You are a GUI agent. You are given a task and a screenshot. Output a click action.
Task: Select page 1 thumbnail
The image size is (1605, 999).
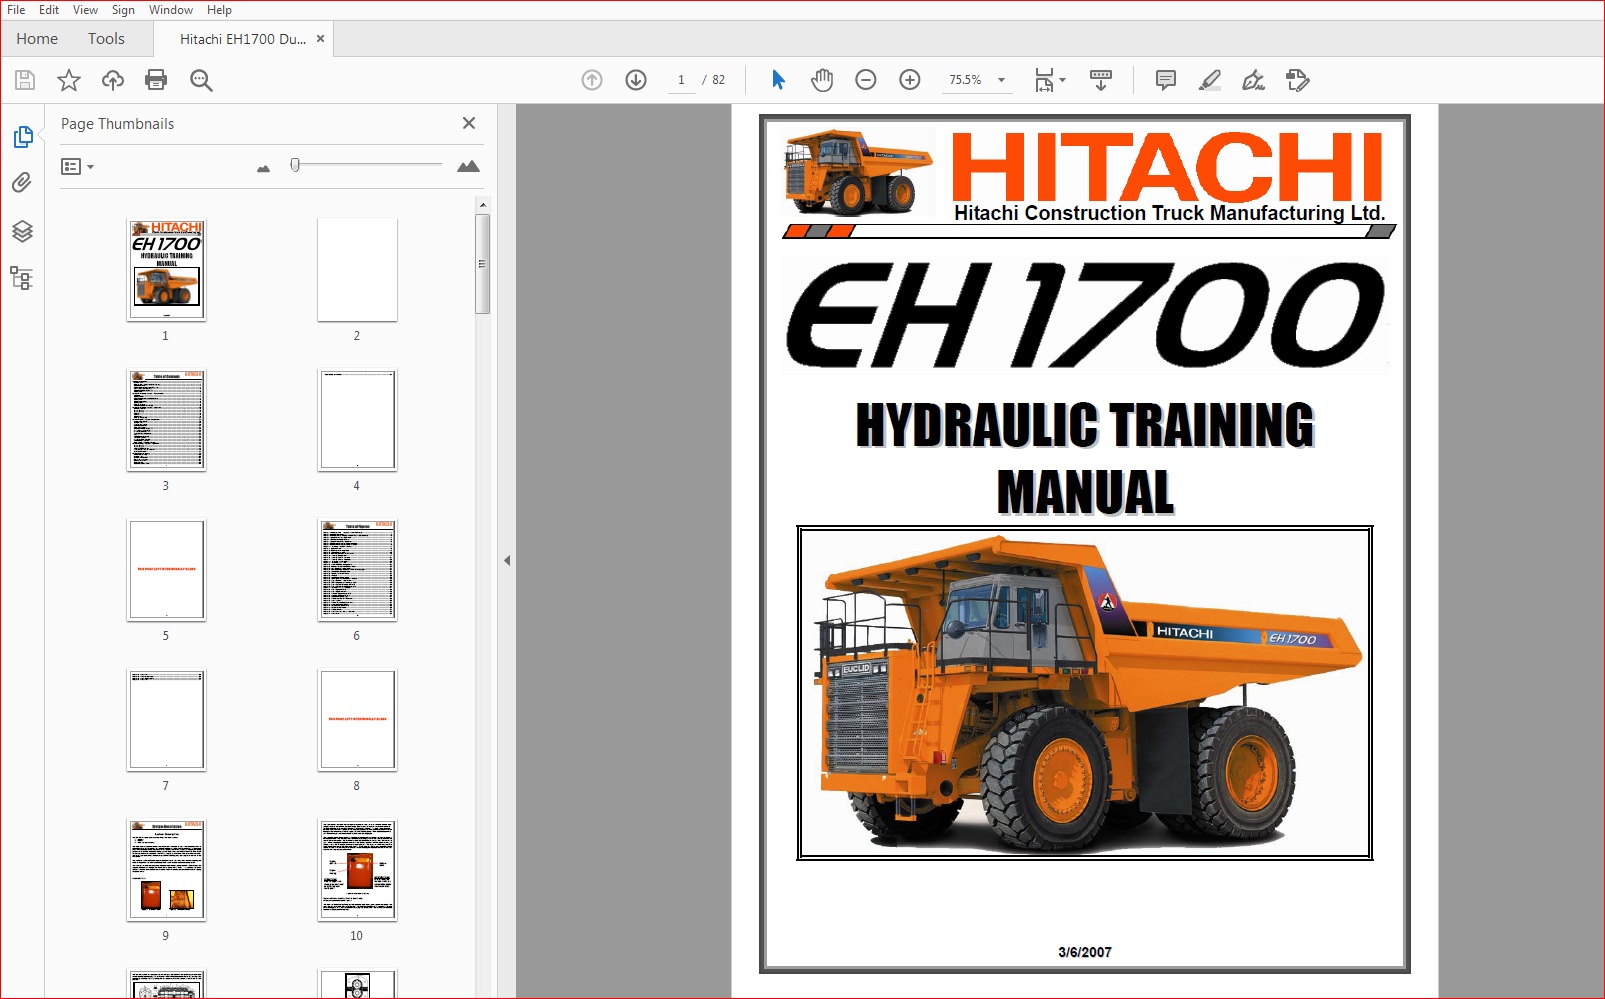166,269
